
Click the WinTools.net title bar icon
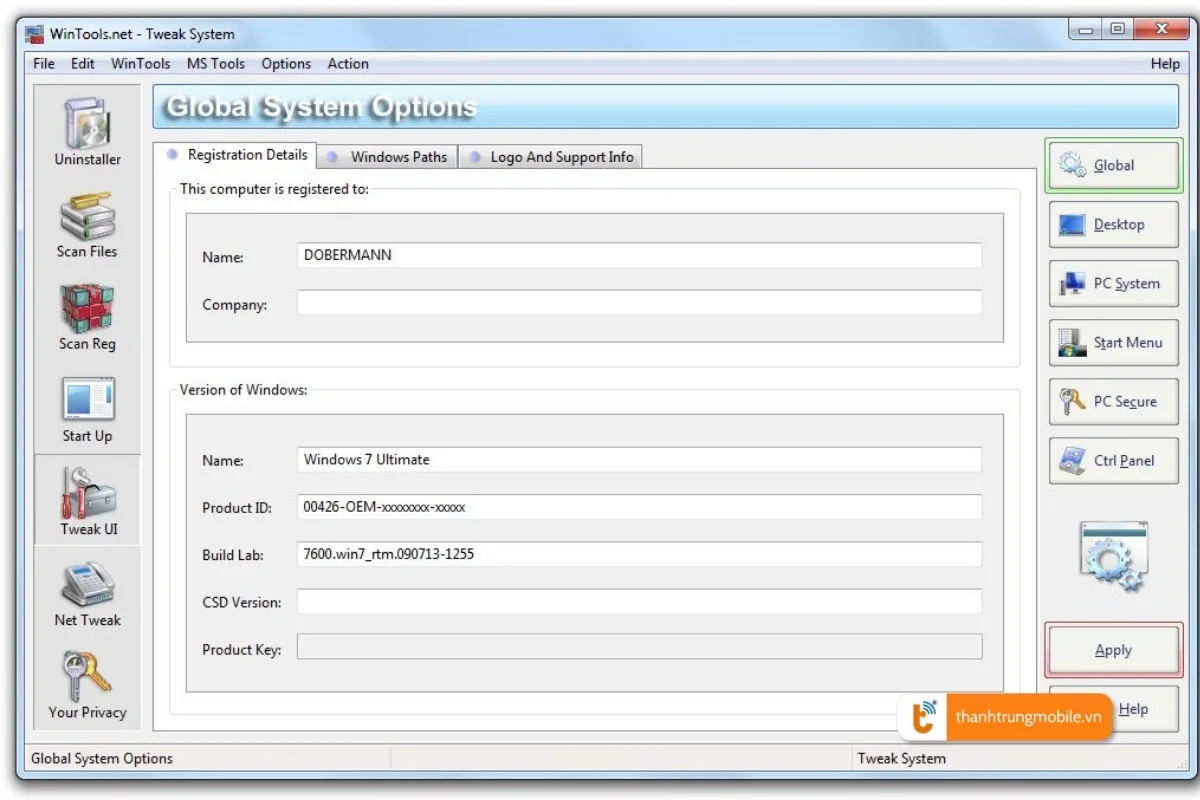pyautogui.click(x=34, y=33)
